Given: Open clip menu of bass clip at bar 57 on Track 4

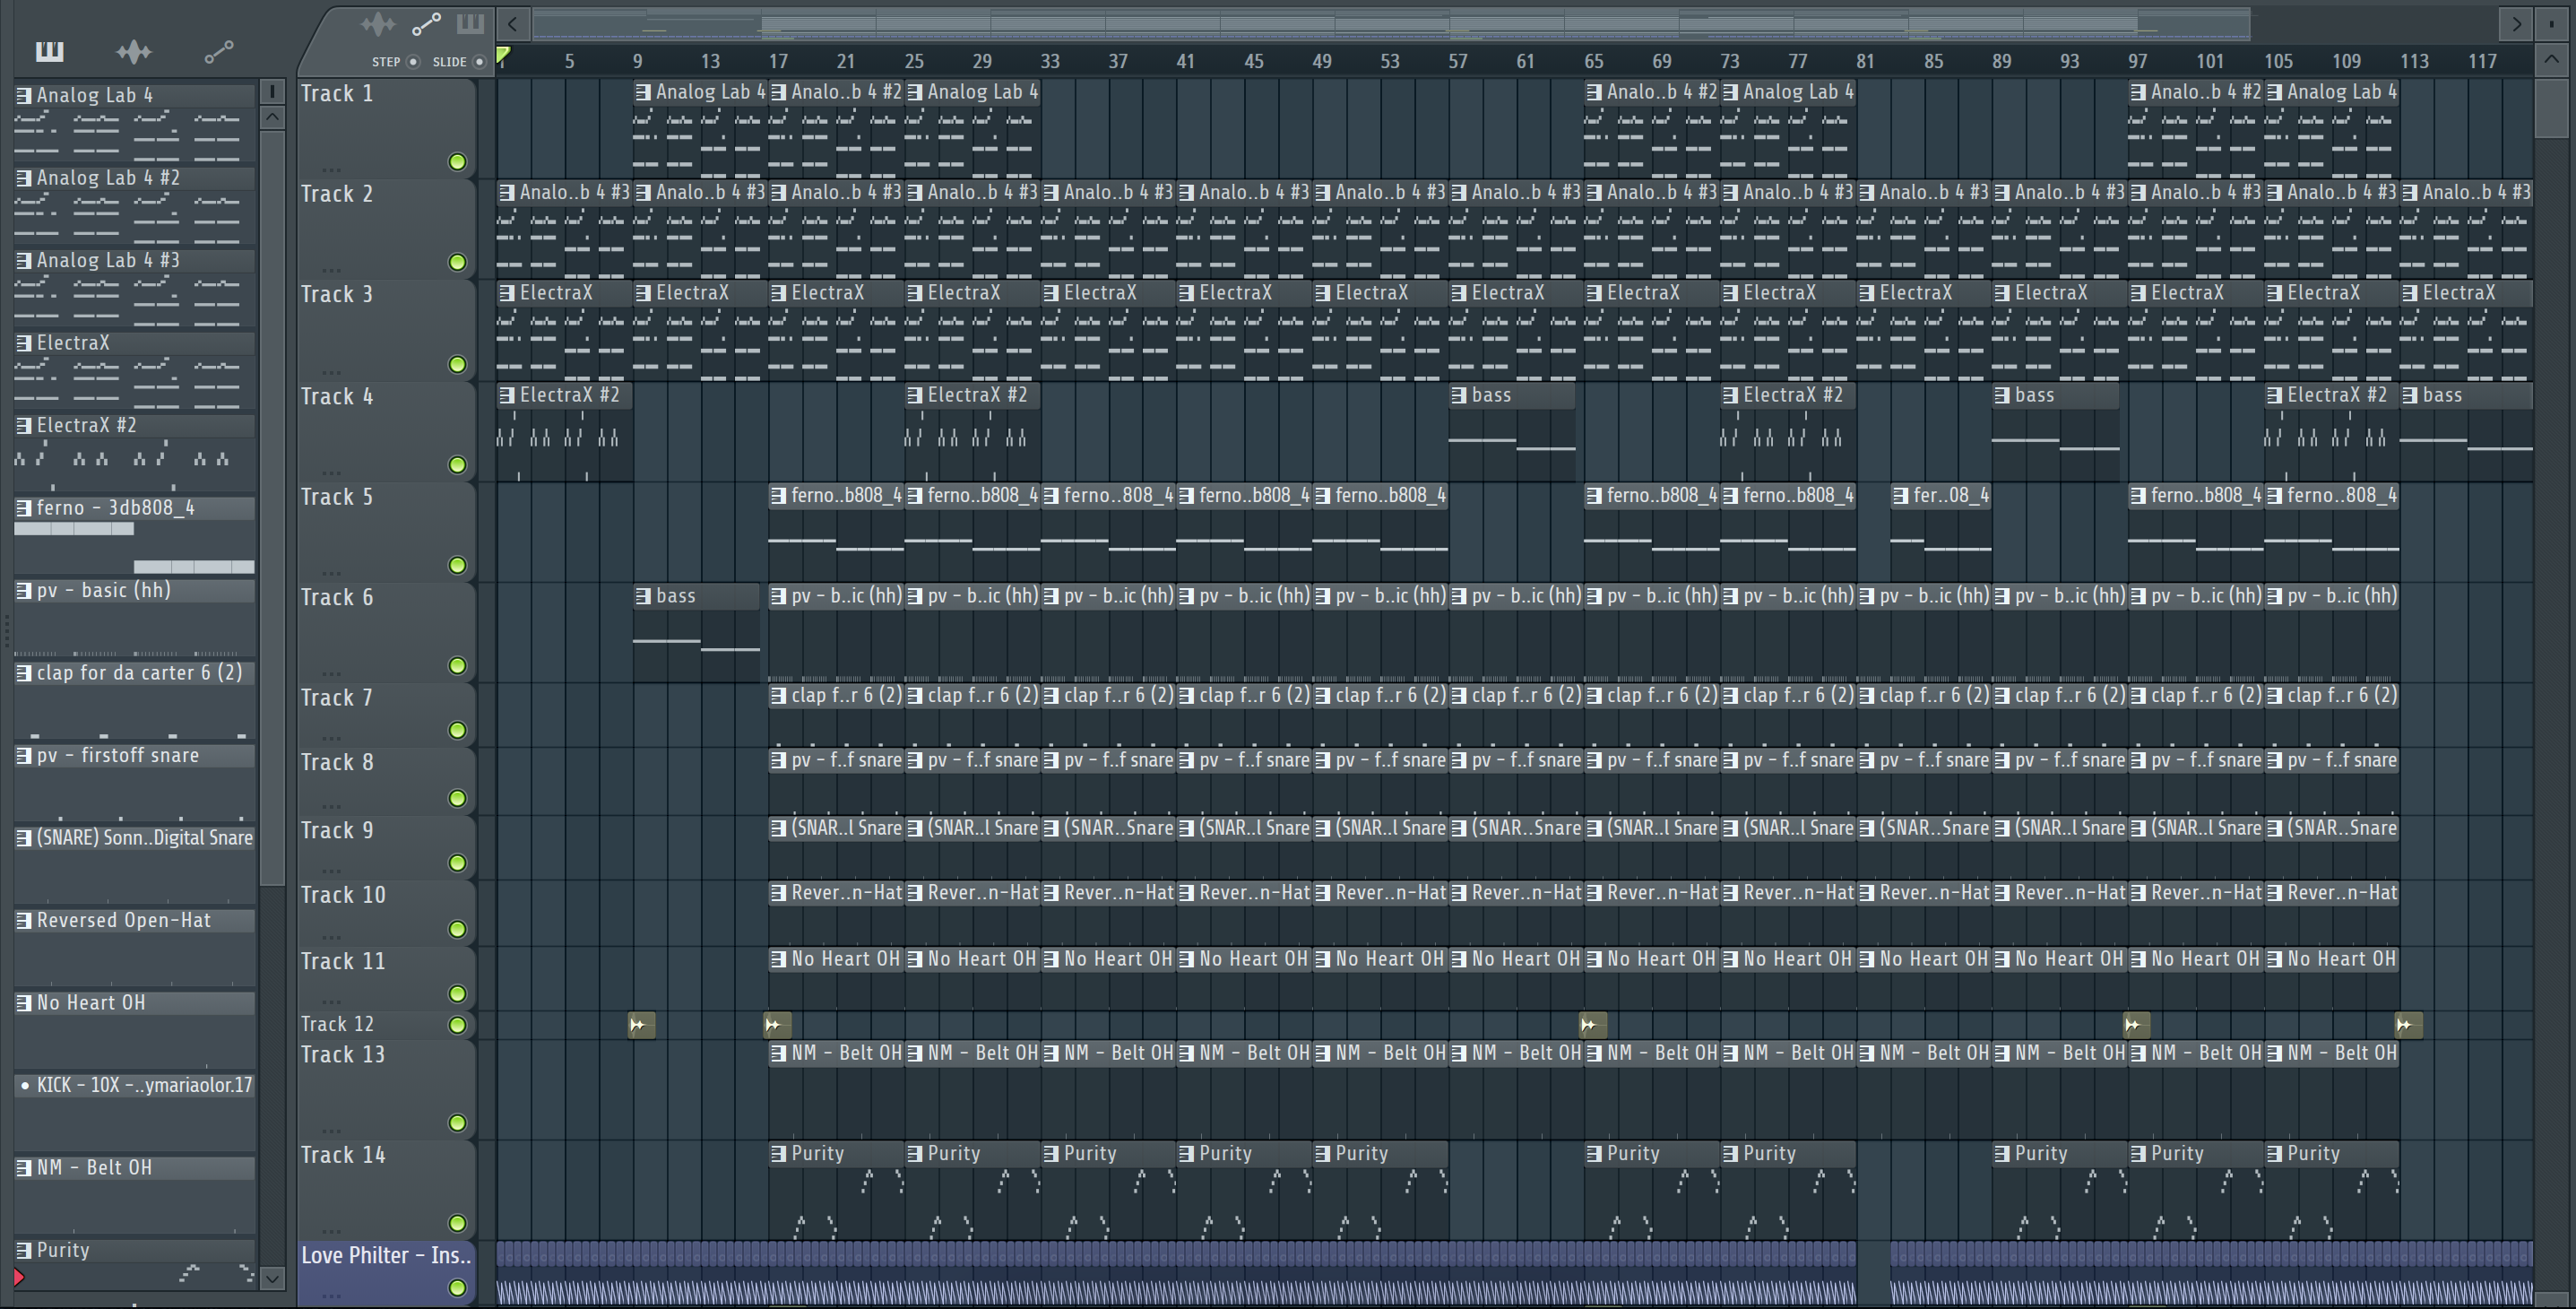Looking at the screenshot, I should pyautogui.click(x=1459, y=396).
